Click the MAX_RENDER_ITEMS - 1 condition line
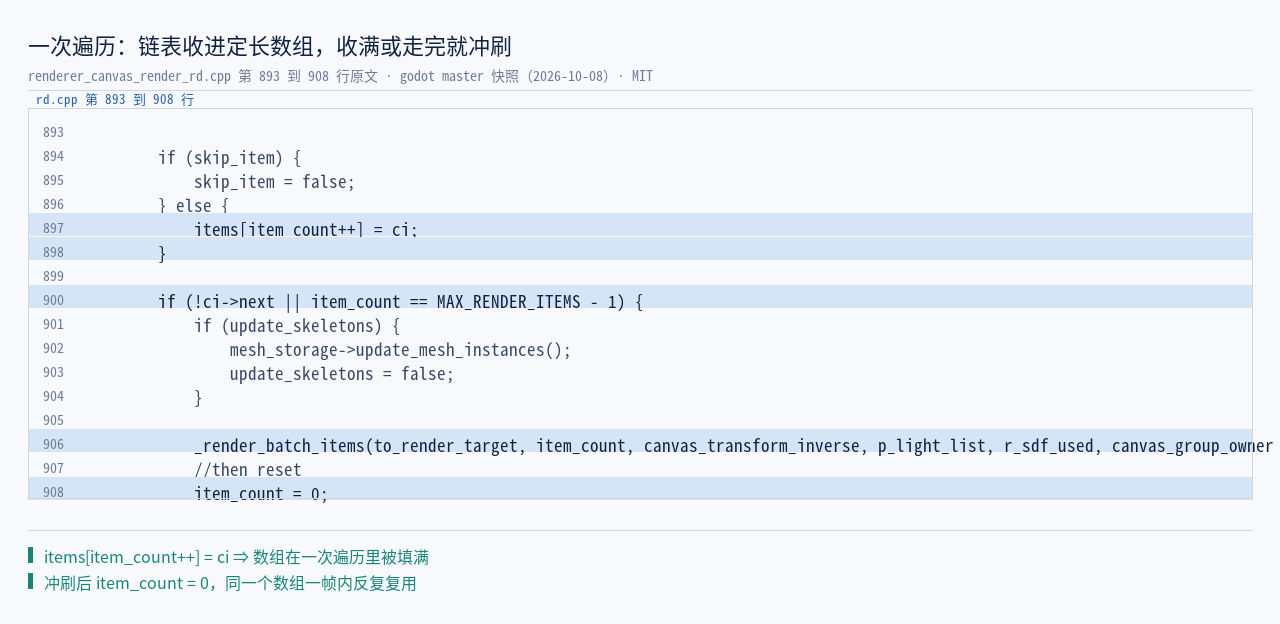 click(400, 302)
